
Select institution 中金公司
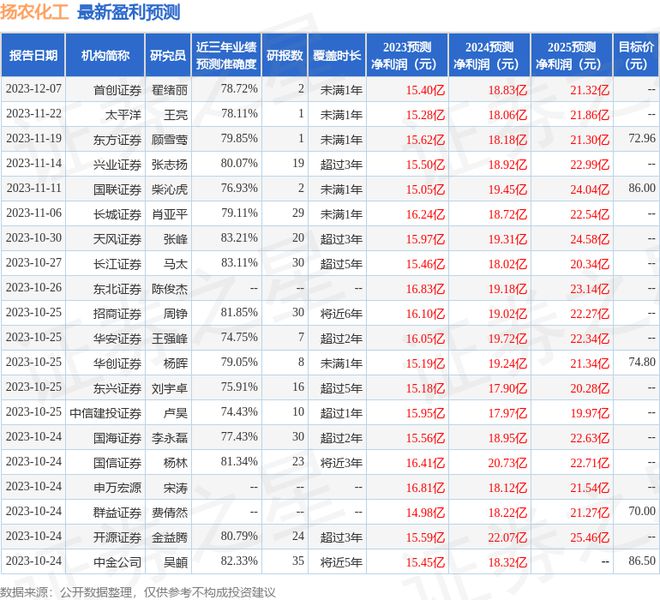pos(117,562)
